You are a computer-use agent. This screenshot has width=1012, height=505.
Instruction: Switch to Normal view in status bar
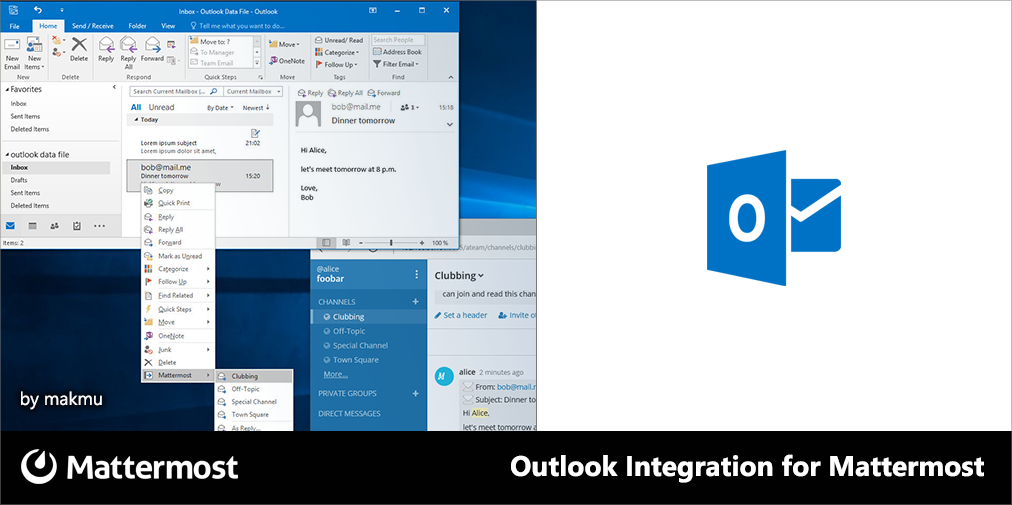point(326,243)
